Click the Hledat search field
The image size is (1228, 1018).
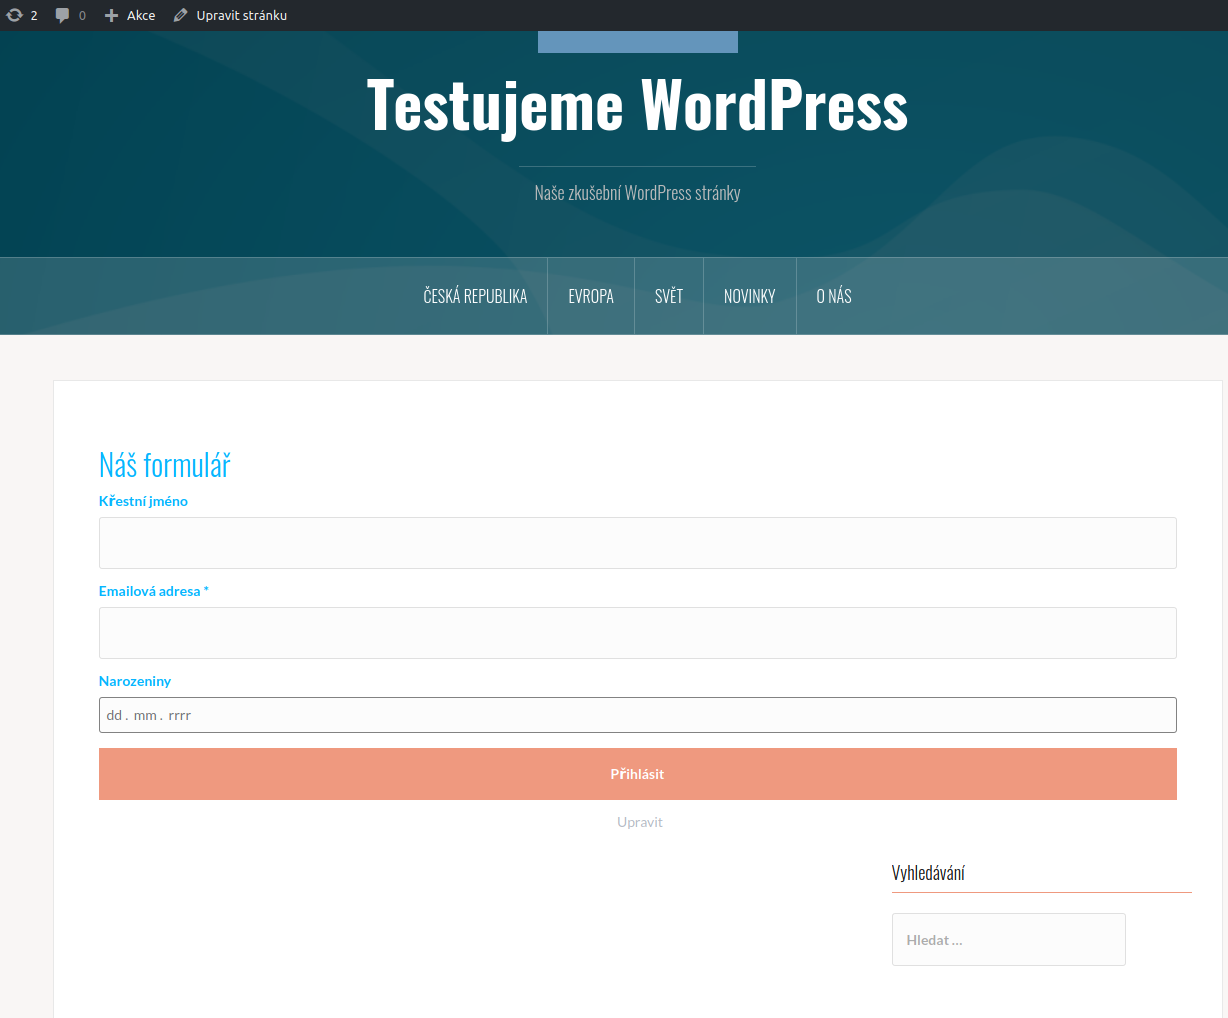1009,940
